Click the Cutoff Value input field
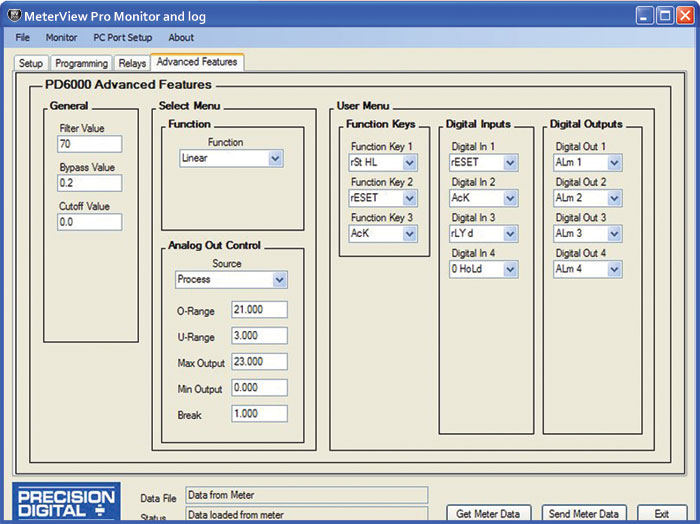The width and height of the screenshot is (700, 524). tap(89, 222)
